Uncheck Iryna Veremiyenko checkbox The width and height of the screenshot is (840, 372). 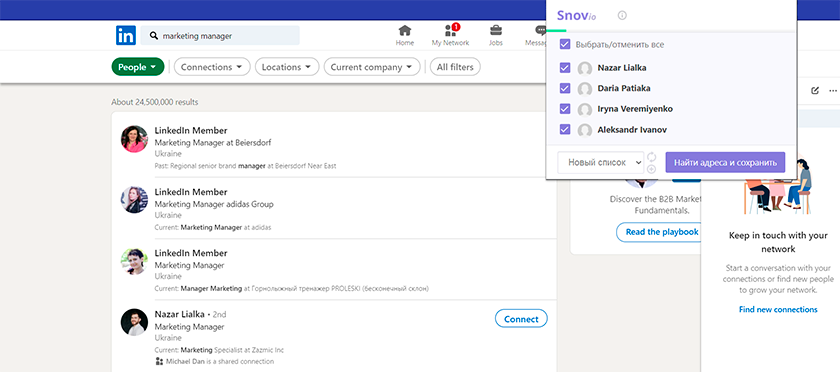[x=565, y=109]
